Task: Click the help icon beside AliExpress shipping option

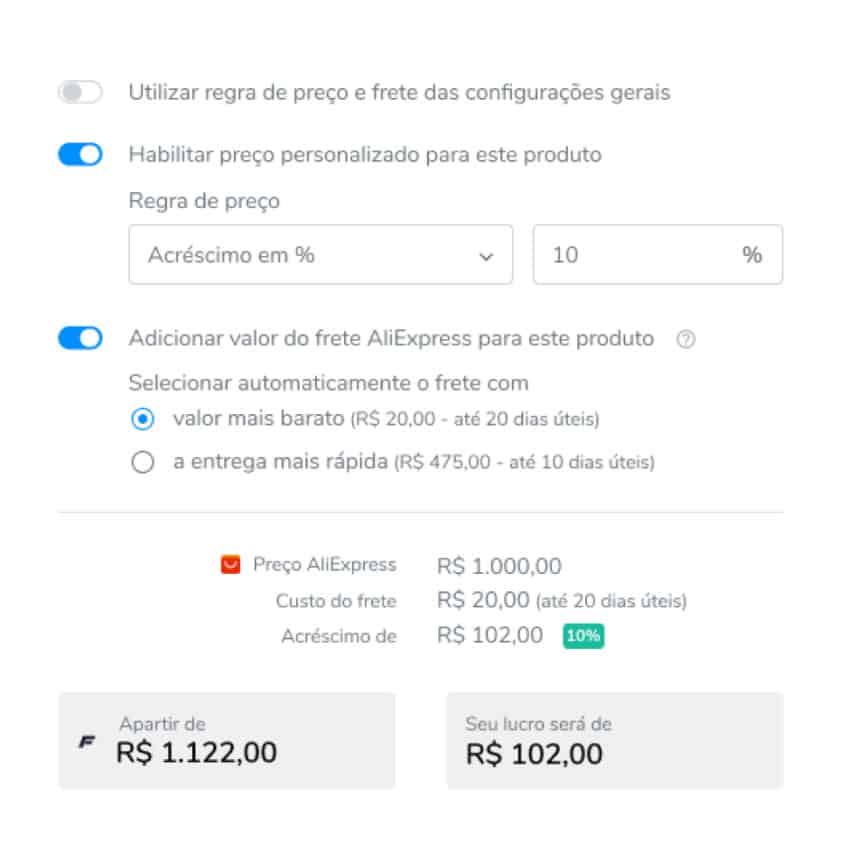Action: (x=685, y=339)
